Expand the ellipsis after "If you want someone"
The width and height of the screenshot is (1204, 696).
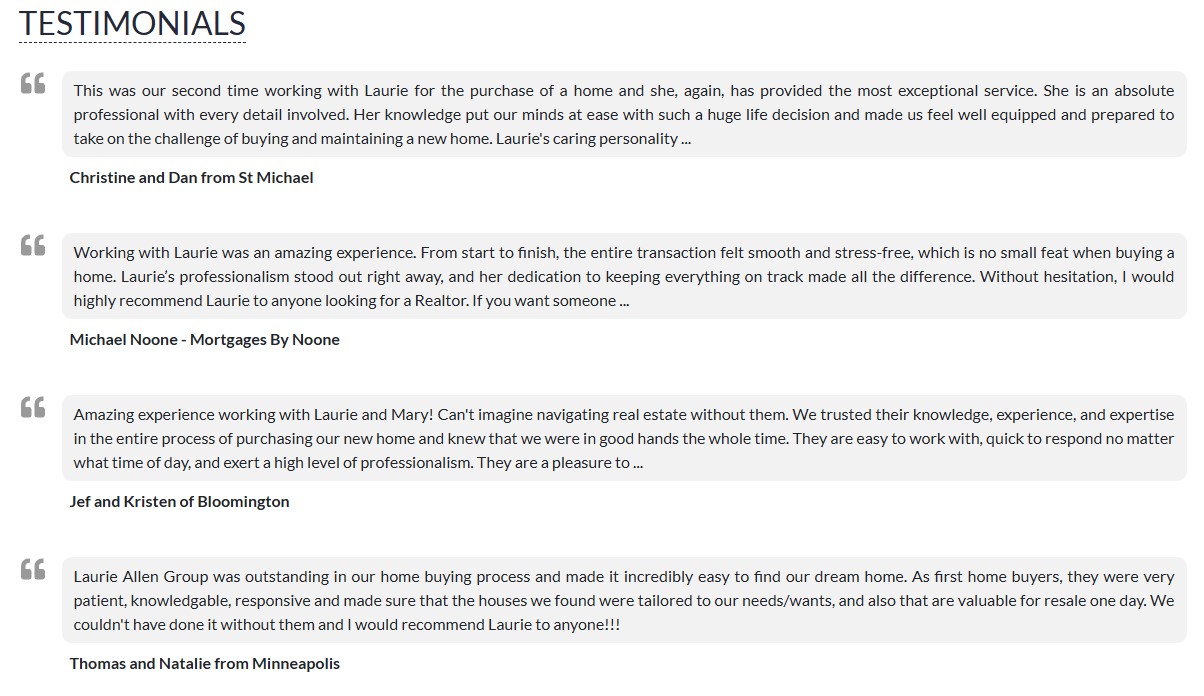624,301
